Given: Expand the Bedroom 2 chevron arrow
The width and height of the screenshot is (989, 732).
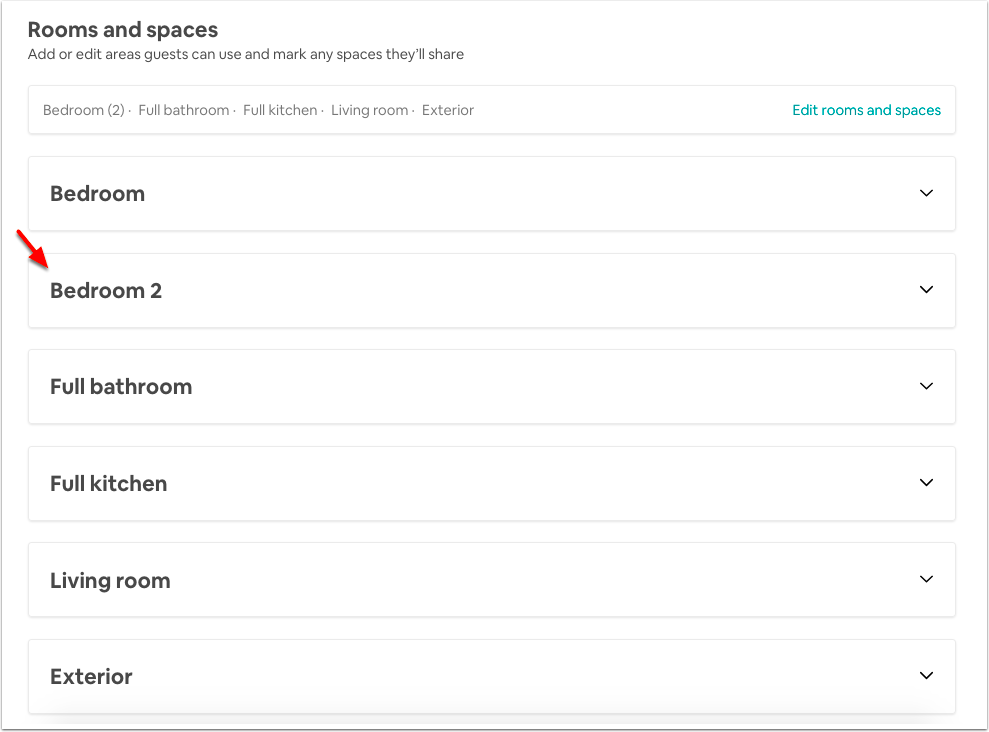Looking at the screenshot, I should [x=926, y=289].
